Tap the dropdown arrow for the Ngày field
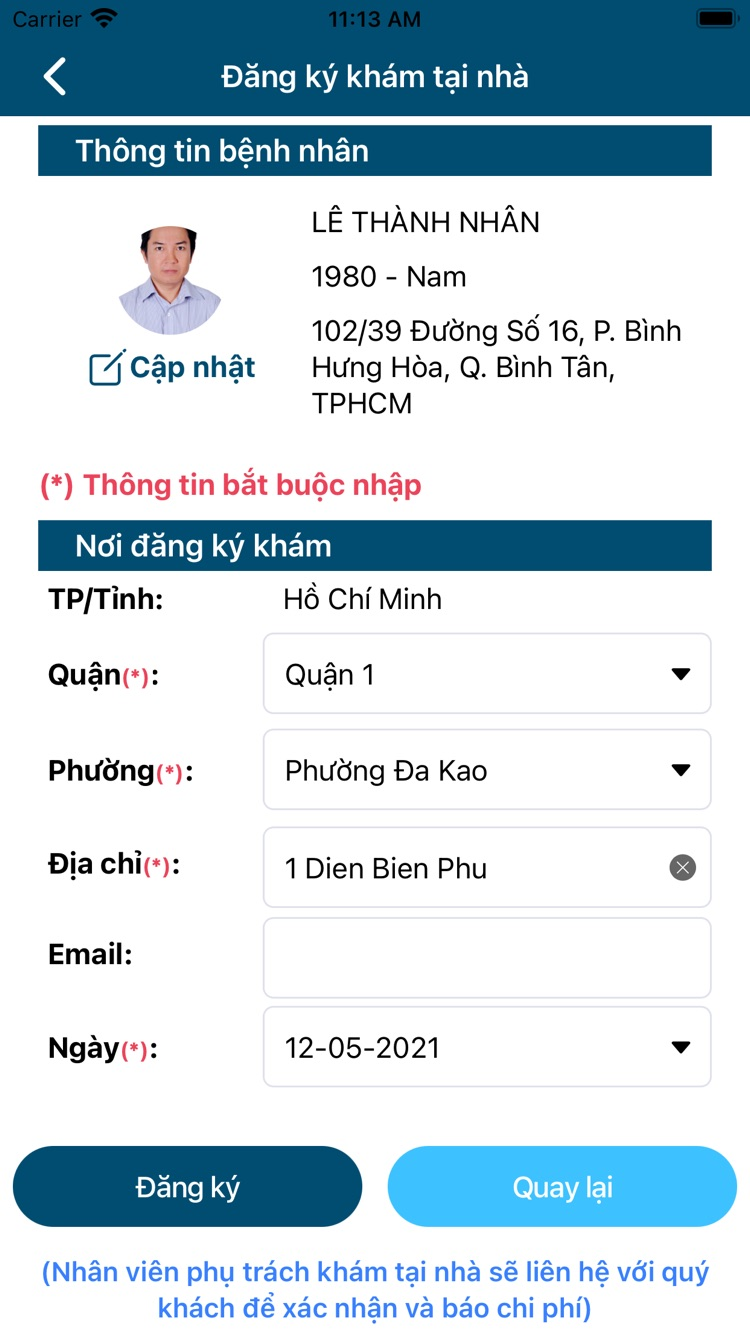 pyautogui.click(x=681, y=1047)
